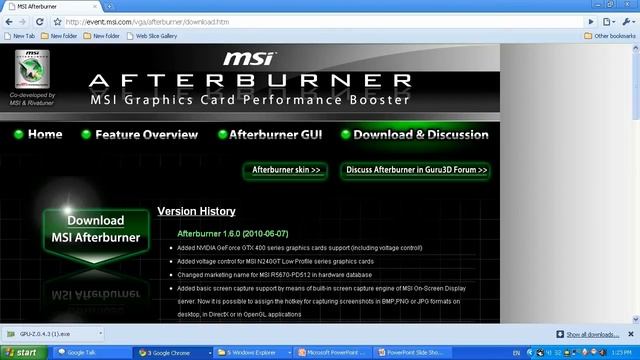Click the Afterburner 1.6.0 (2010-06-07) text
This screenshot has width=640, height=360.
click(x=233, y=233)
